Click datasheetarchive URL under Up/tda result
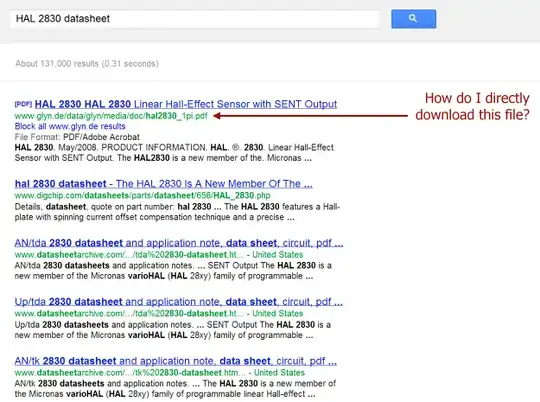This screenshot has width=540, height=402. point(129,313)
